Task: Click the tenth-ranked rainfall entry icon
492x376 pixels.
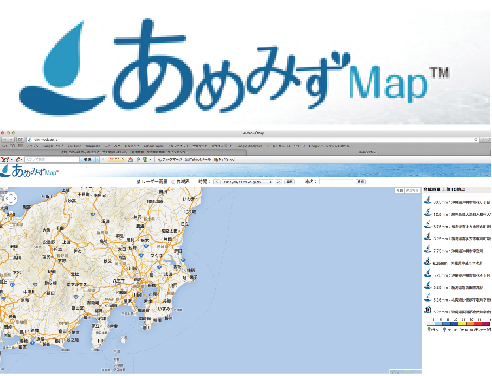Action: (428, 310)
